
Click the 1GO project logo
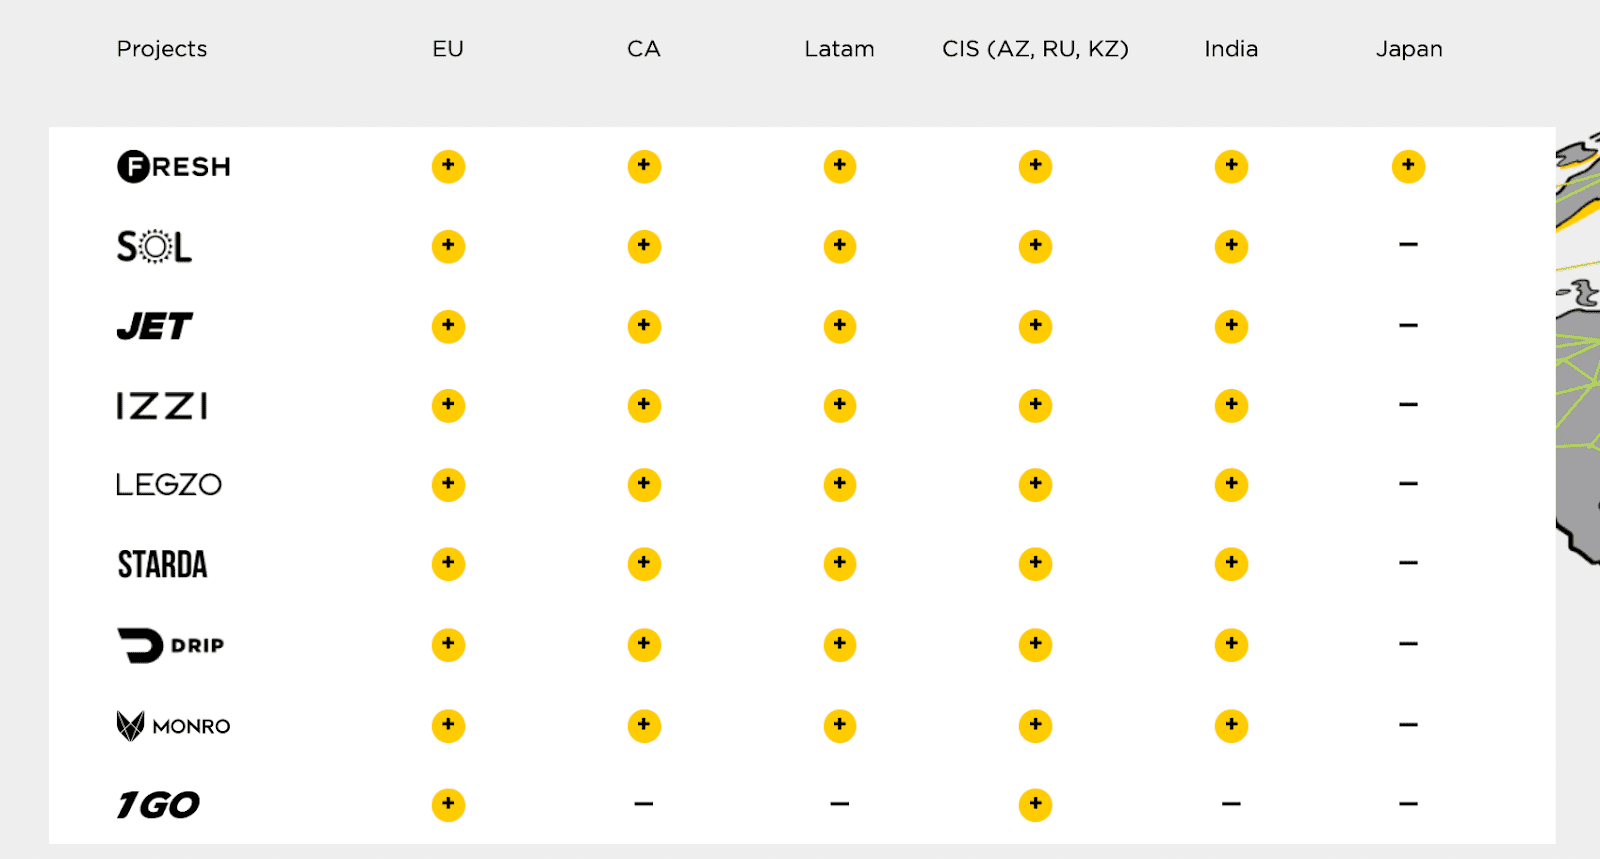[x=158, y=805]
